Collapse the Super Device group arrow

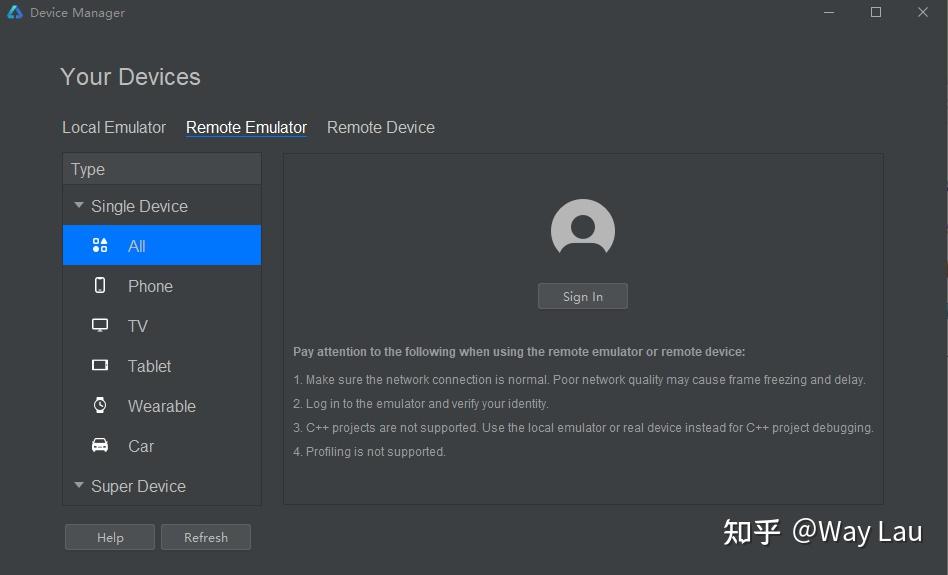(x=79, y=486)
